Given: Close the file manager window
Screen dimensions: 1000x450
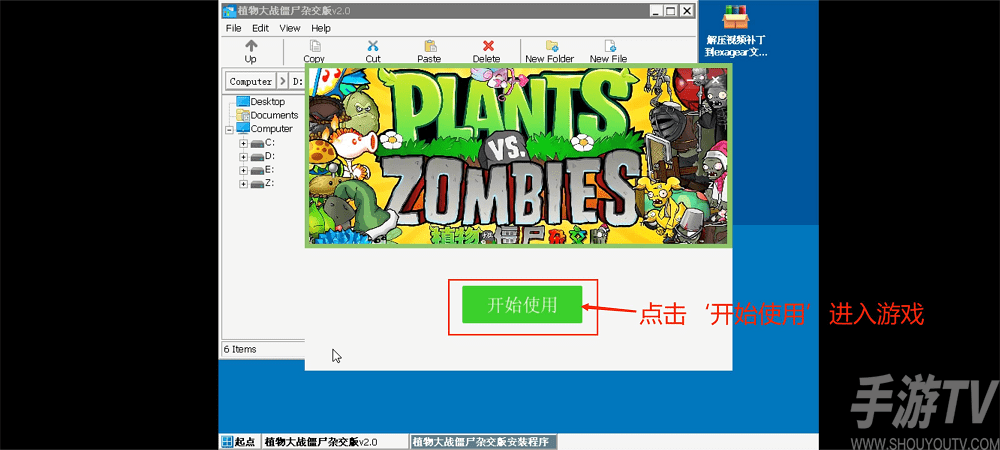Looking at the screenshot, I should [686, 11].
